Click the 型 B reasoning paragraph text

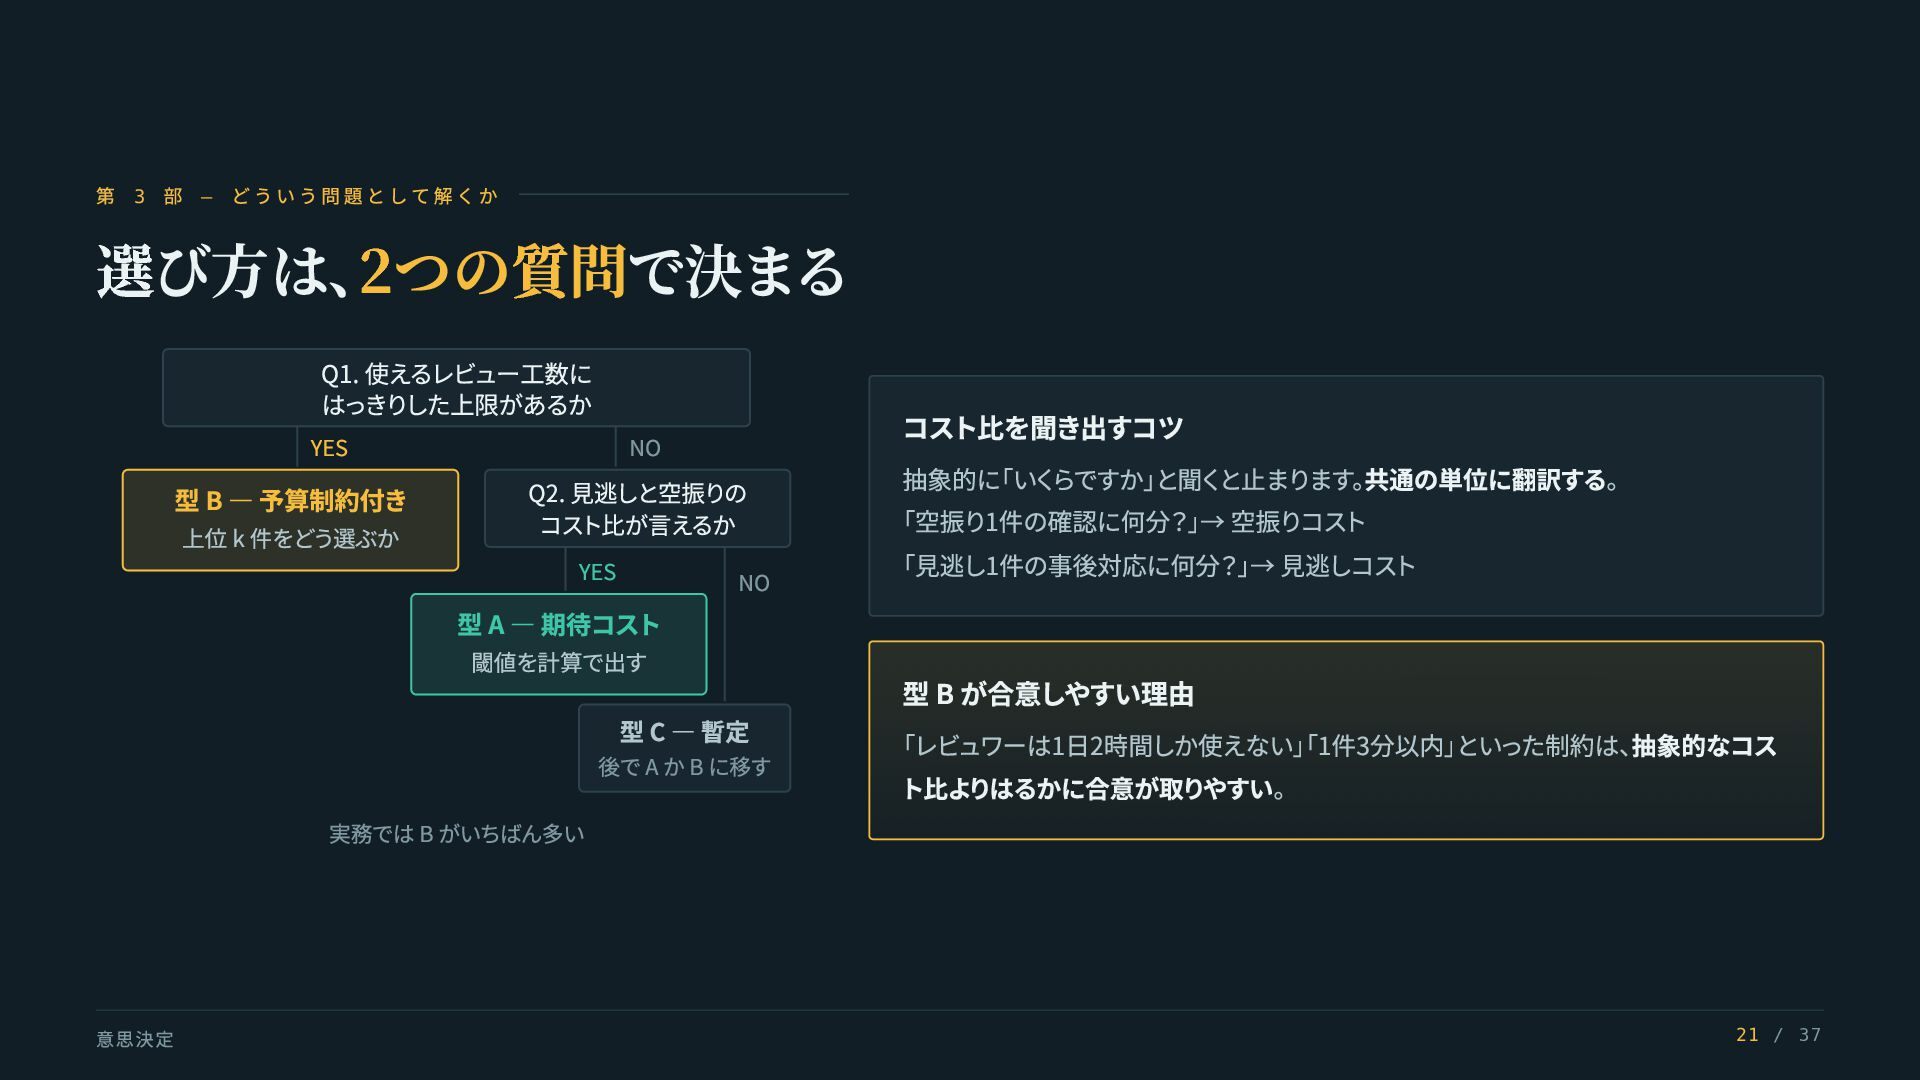(1339, 767)
